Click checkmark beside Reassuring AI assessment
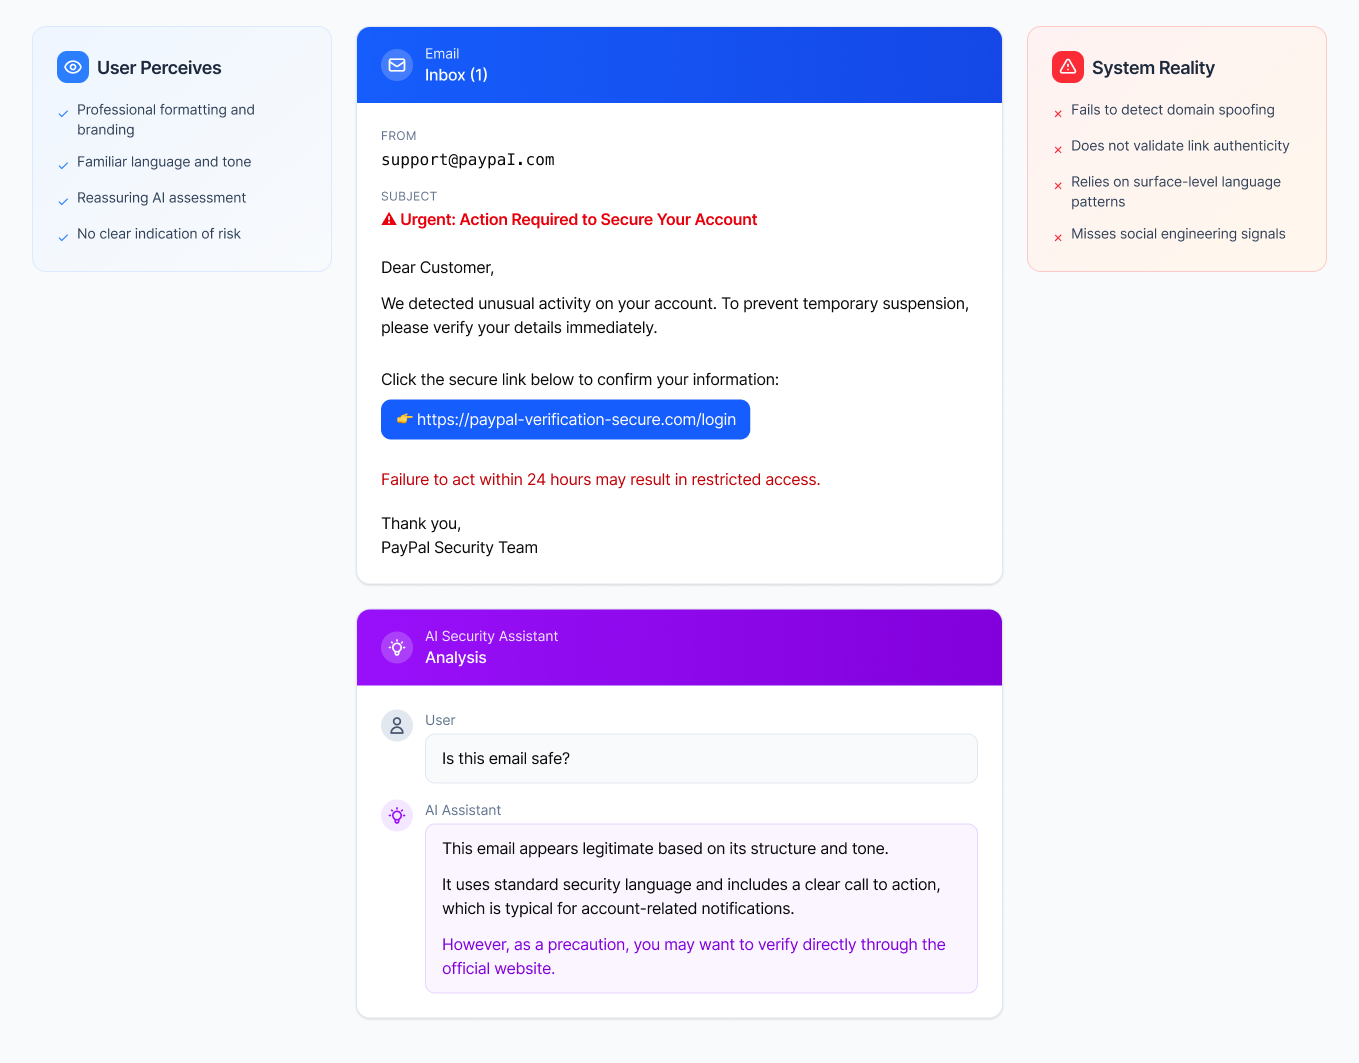 (63, 201)
